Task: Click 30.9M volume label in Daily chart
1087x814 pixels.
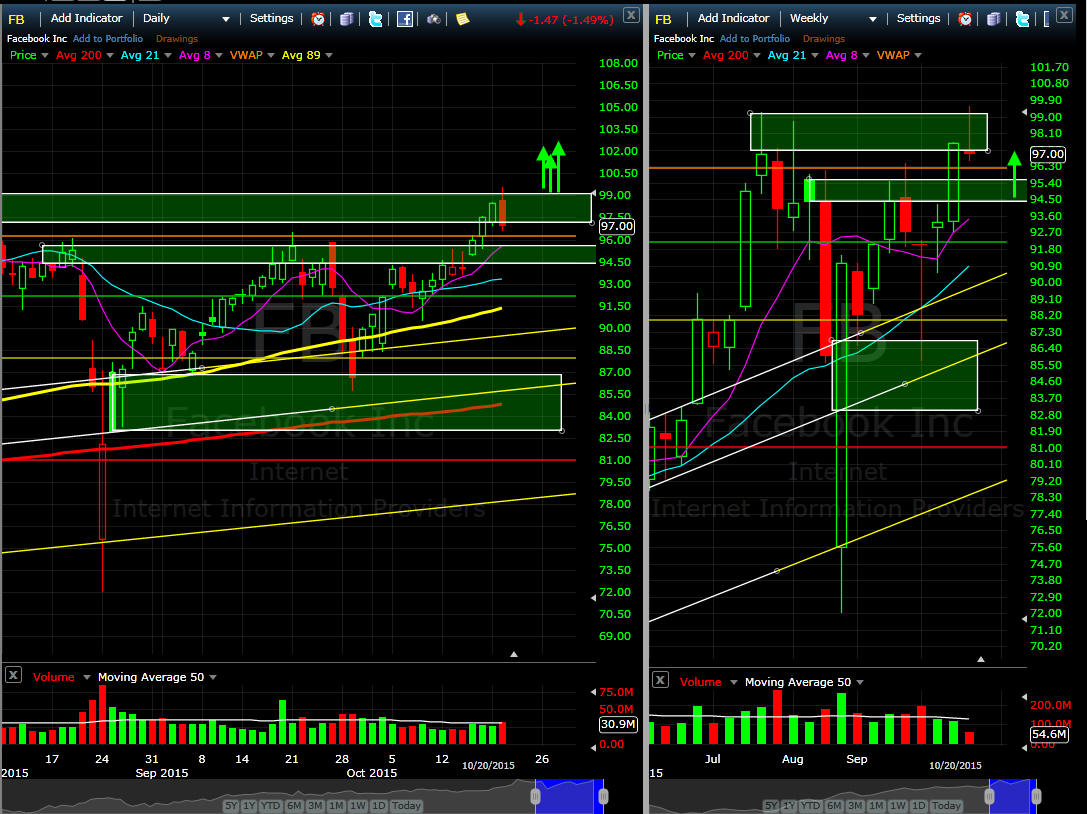Action: (x=618, y=724)
